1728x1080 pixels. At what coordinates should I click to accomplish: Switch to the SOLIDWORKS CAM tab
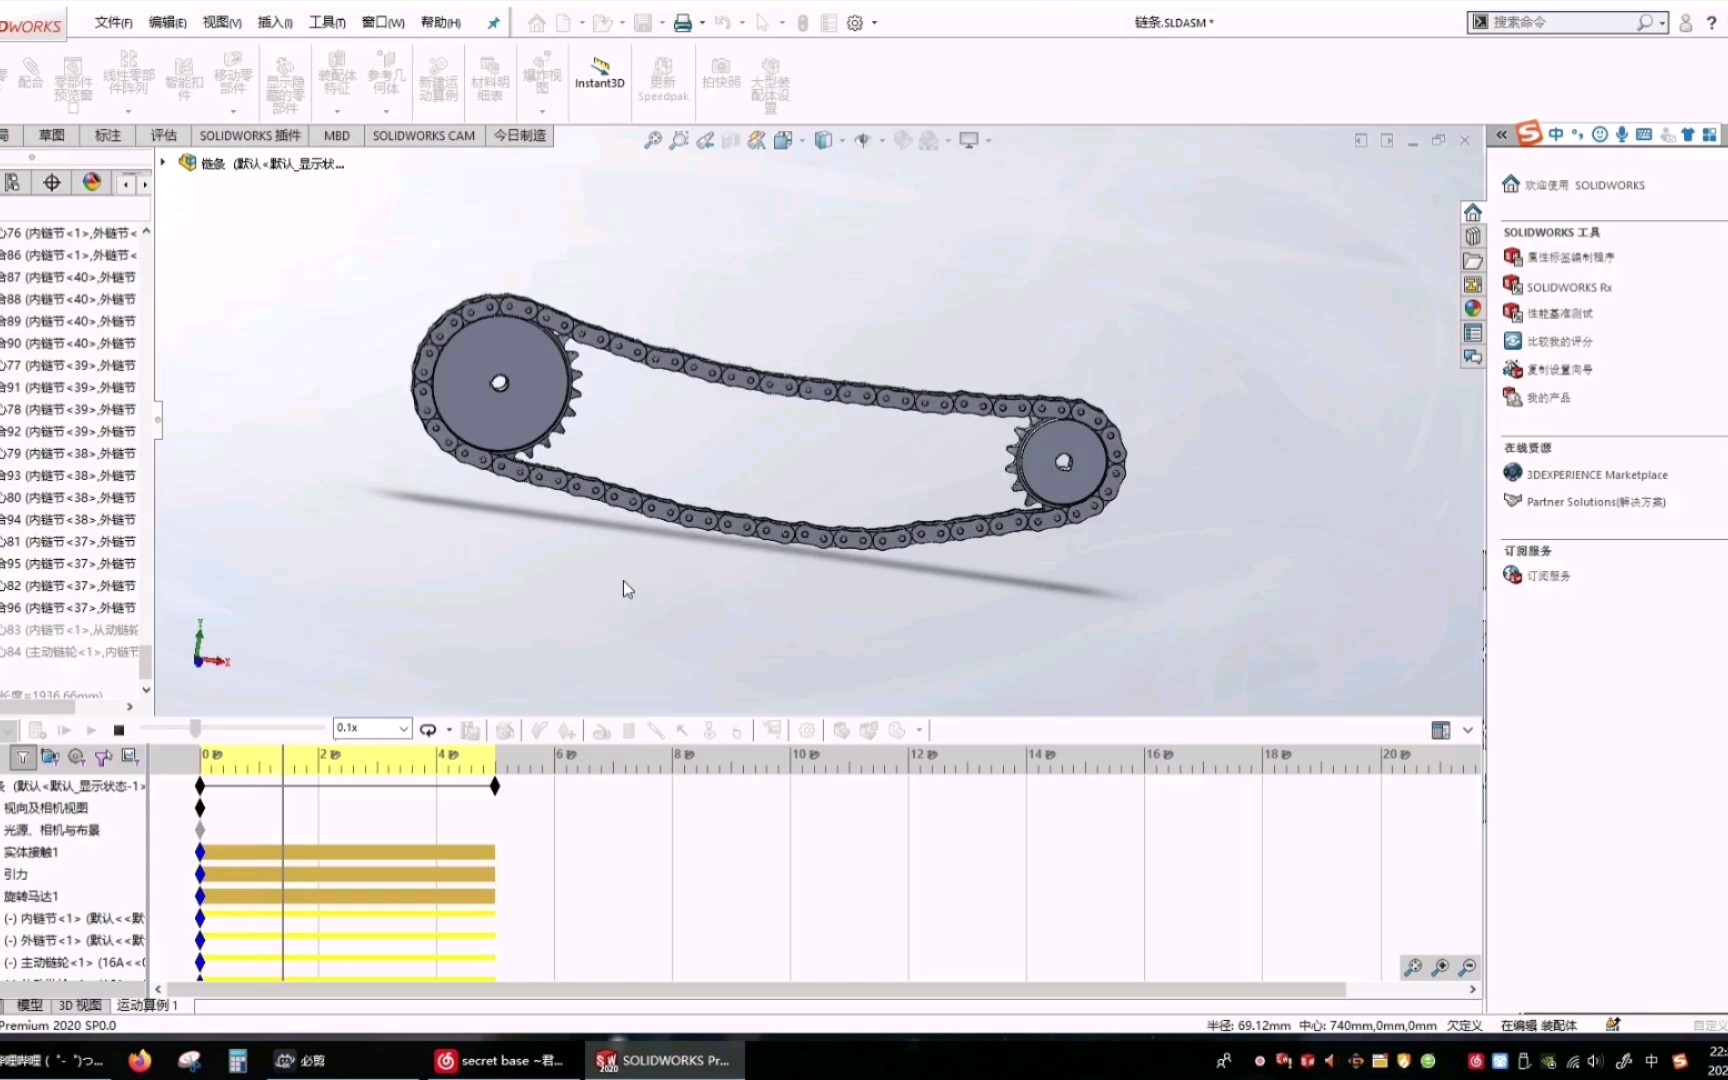point(423,135)
